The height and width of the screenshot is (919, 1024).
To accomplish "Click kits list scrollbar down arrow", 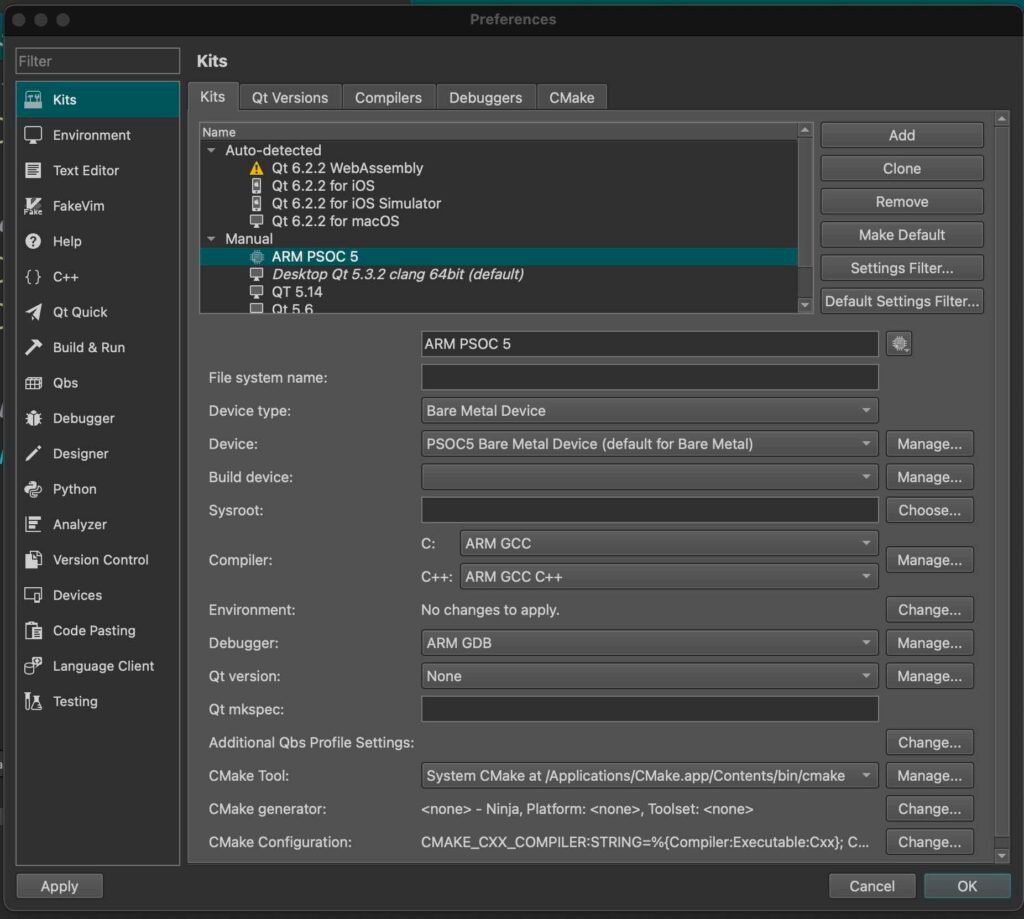I will (805, 305).
